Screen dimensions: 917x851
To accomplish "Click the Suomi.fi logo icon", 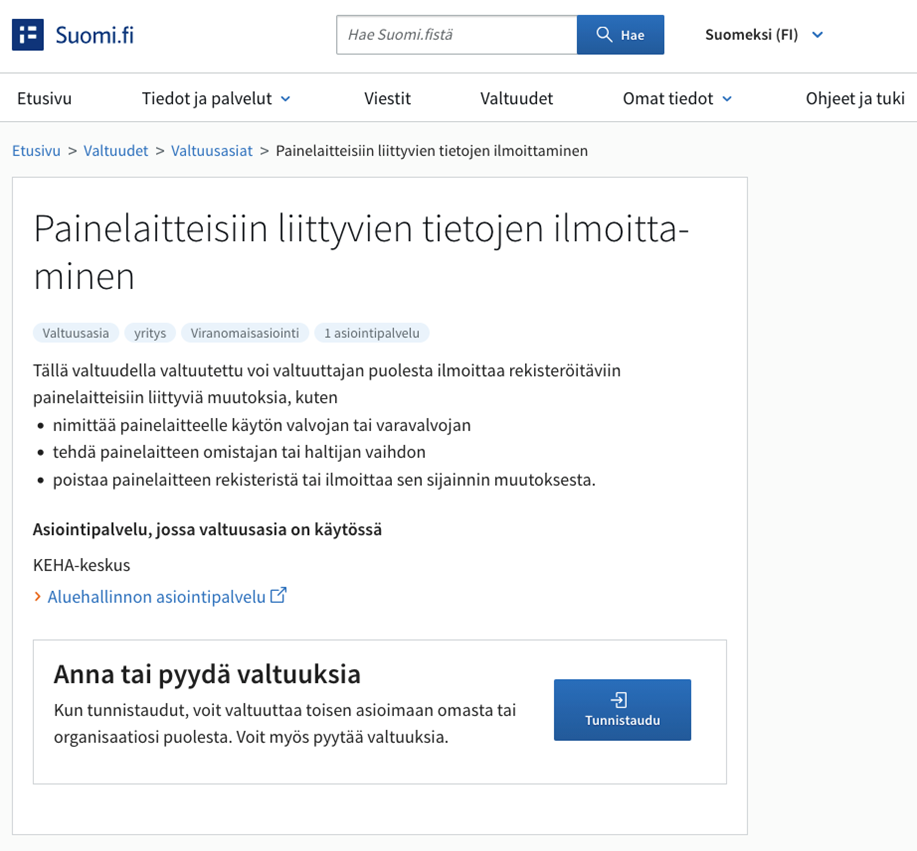I will [x=27, y=33].
